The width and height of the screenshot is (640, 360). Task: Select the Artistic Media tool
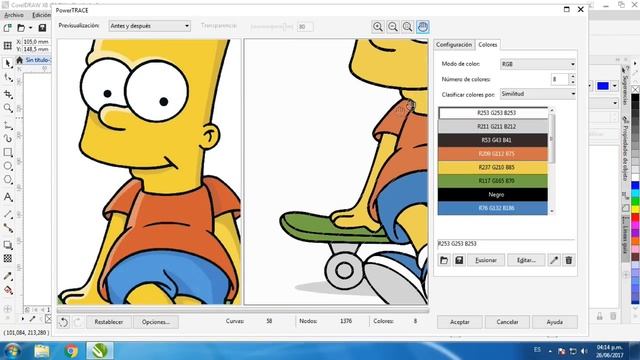tap(8, 138)
